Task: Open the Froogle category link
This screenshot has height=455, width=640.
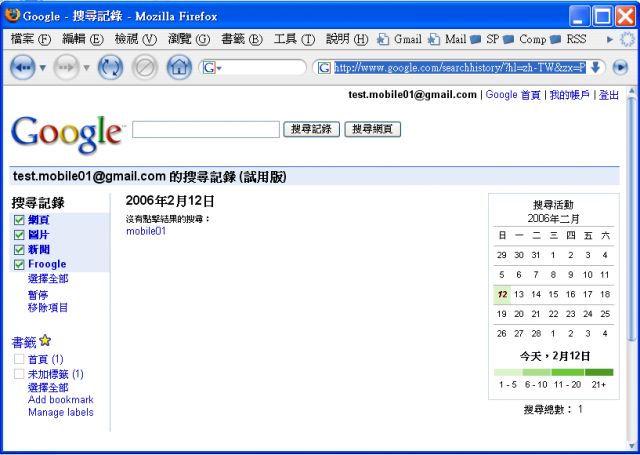Action: click(47, 264)
